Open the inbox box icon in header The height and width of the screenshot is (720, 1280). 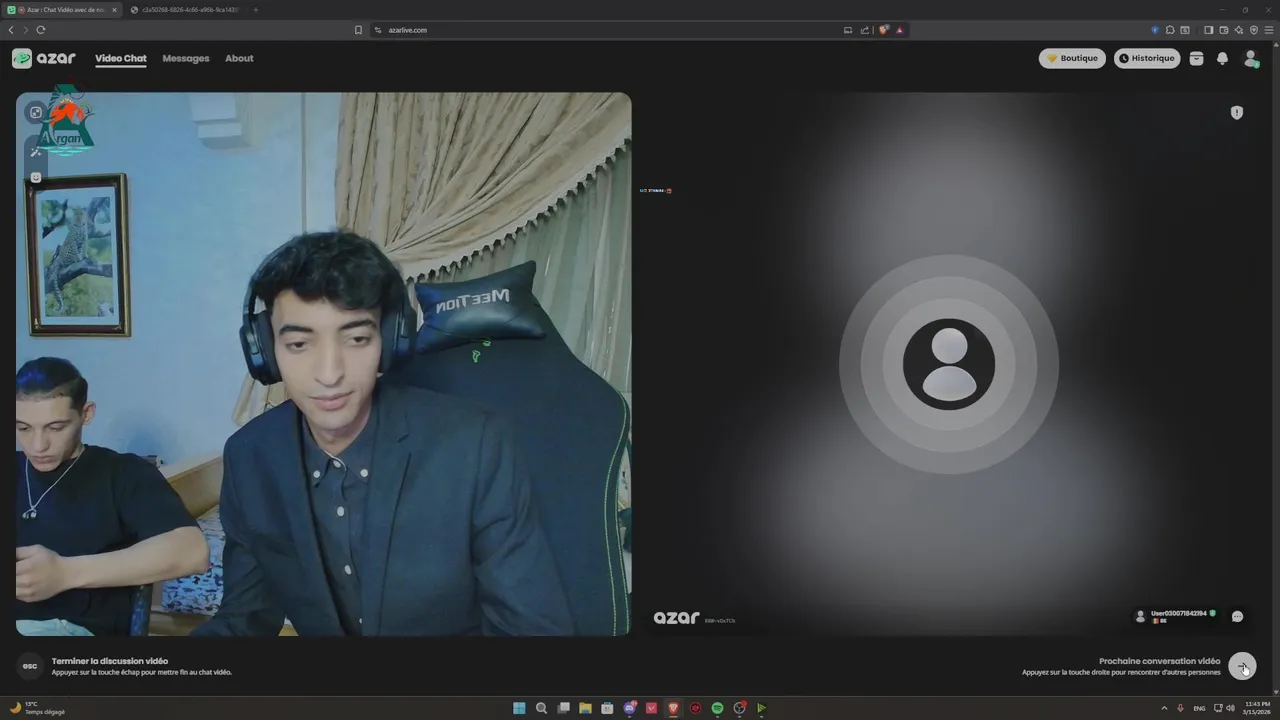(1196, 58)
